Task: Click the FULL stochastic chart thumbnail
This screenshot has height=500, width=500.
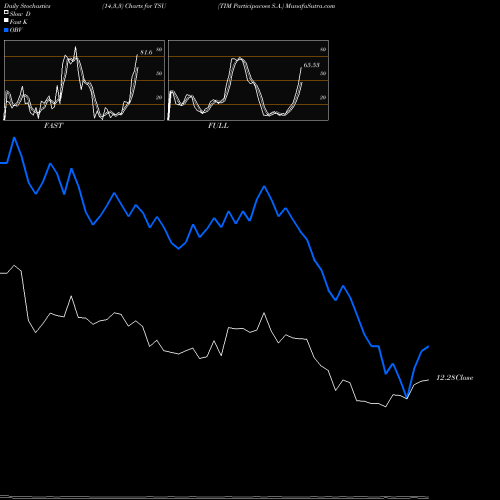Action: (248, 80)
